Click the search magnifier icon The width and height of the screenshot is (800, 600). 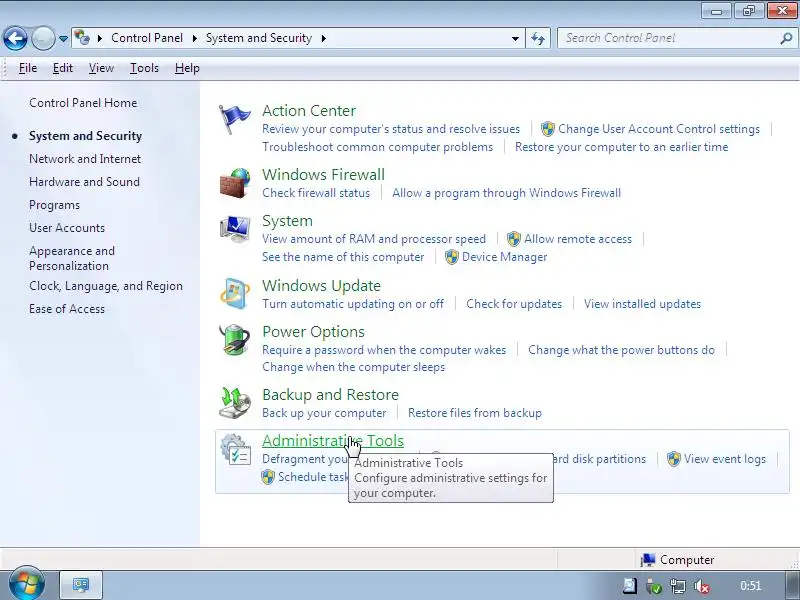click(786, 38)
